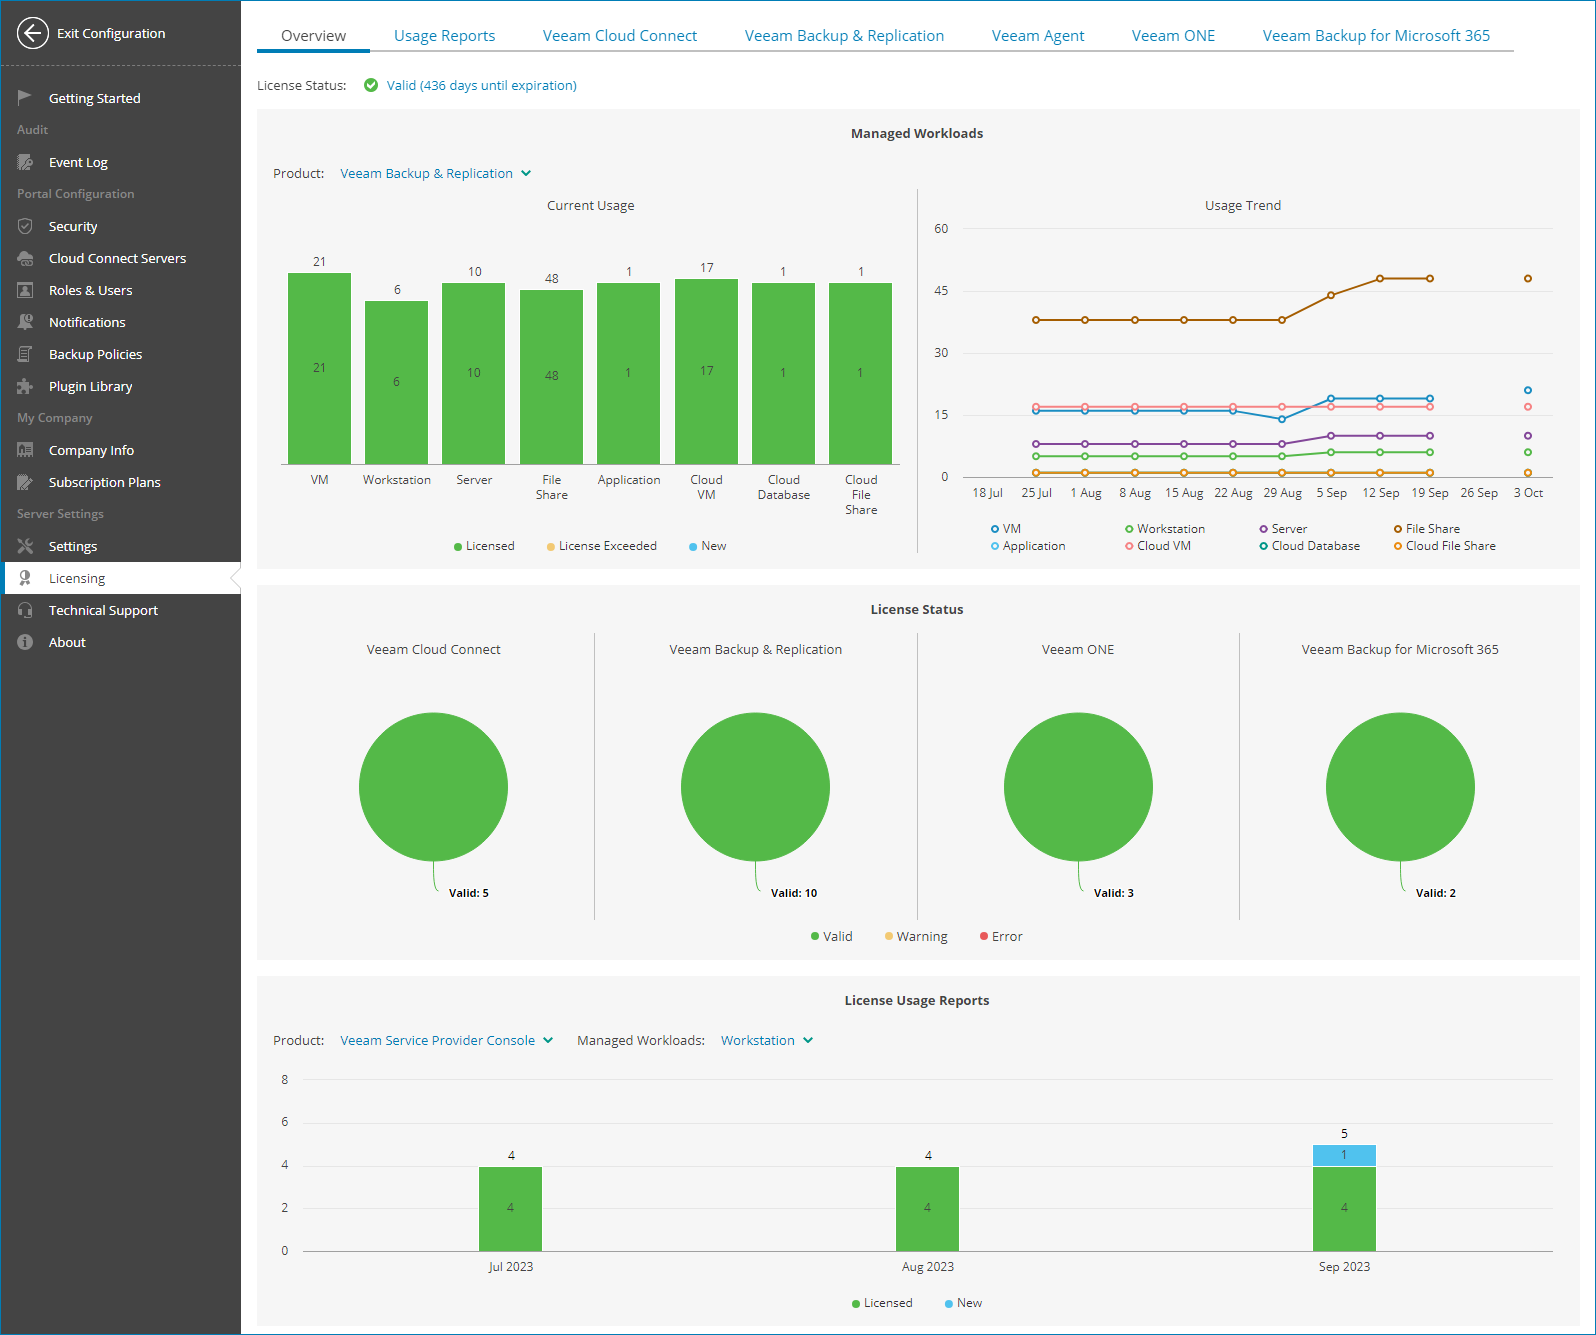Click the Backup Policies icon
1596x1335 pixels.
[25, 354]
